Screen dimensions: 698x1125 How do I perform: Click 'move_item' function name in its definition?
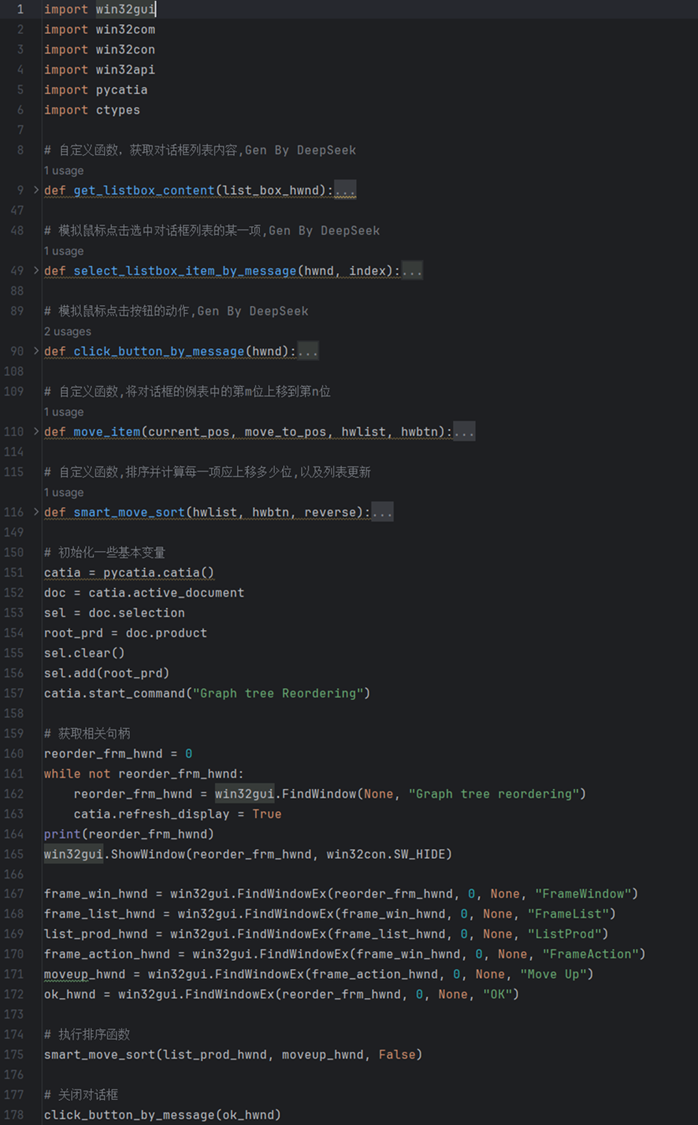107,431
